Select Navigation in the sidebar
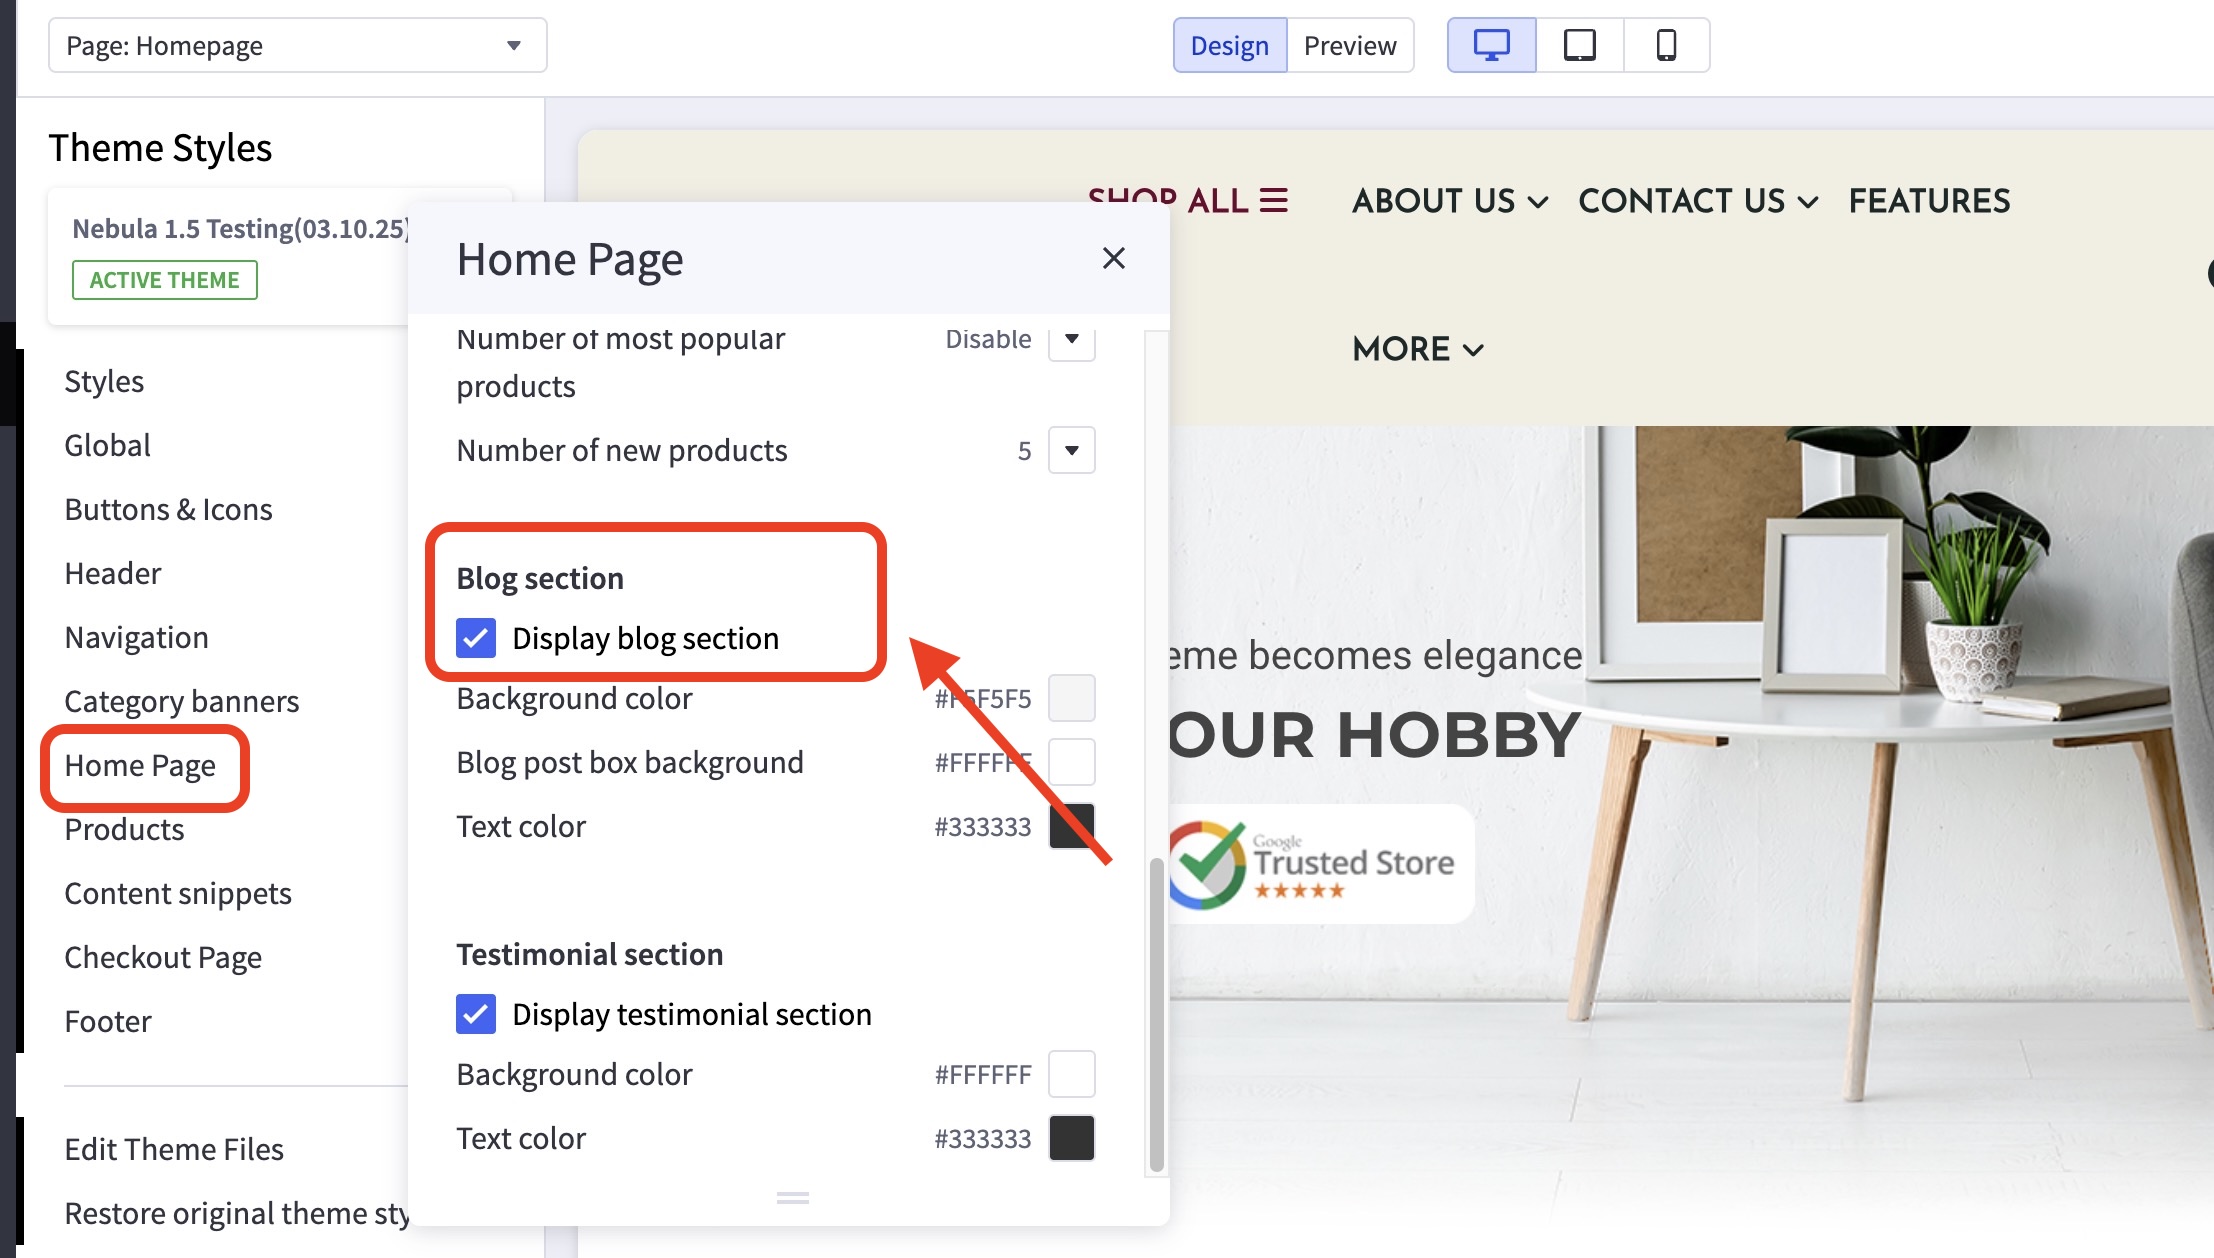This screenshot has height=1258, width=2214. (136, 637)
